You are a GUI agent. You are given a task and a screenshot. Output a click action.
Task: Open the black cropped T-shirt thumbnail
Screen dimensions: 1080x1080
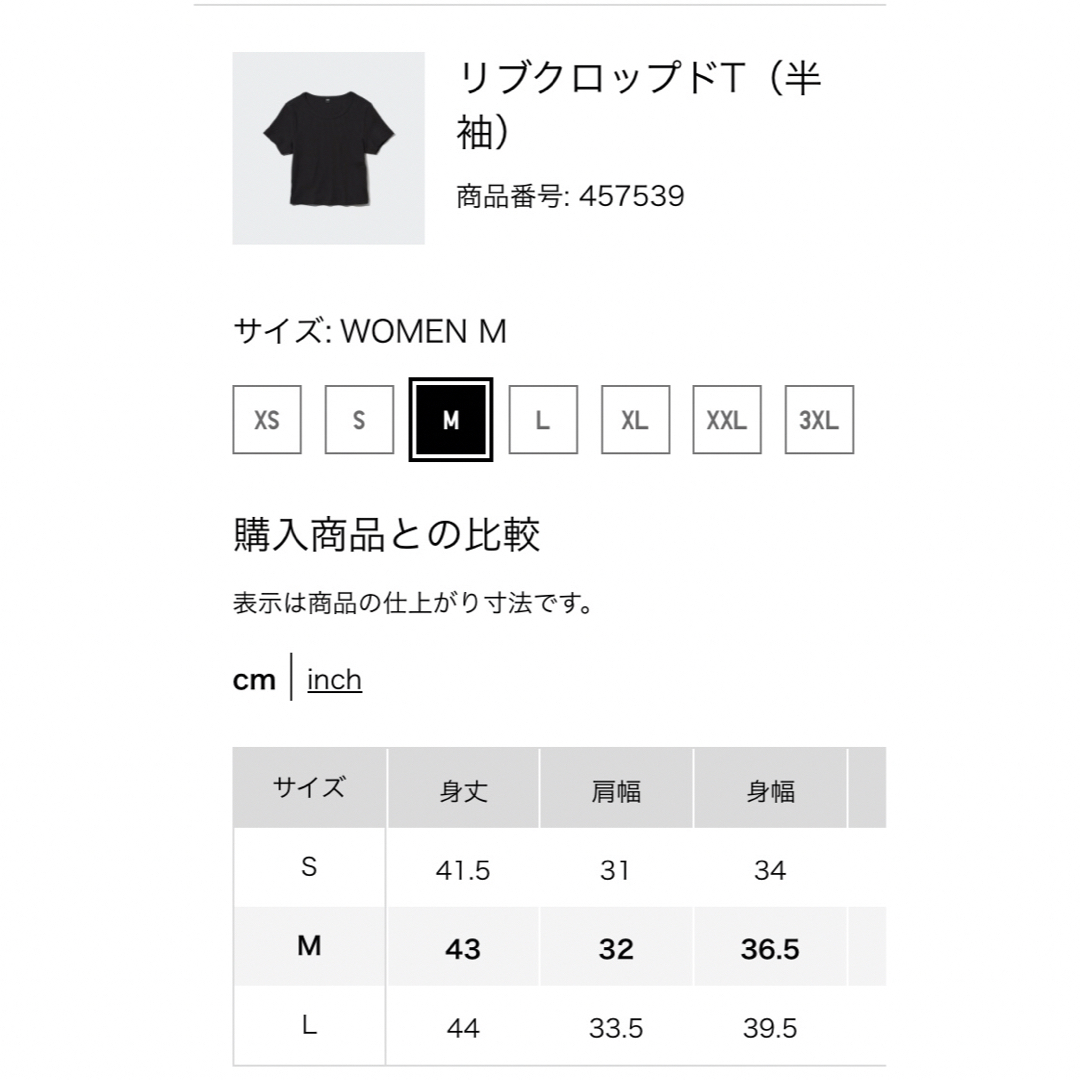pyautogui.click(x=329, y=148)
